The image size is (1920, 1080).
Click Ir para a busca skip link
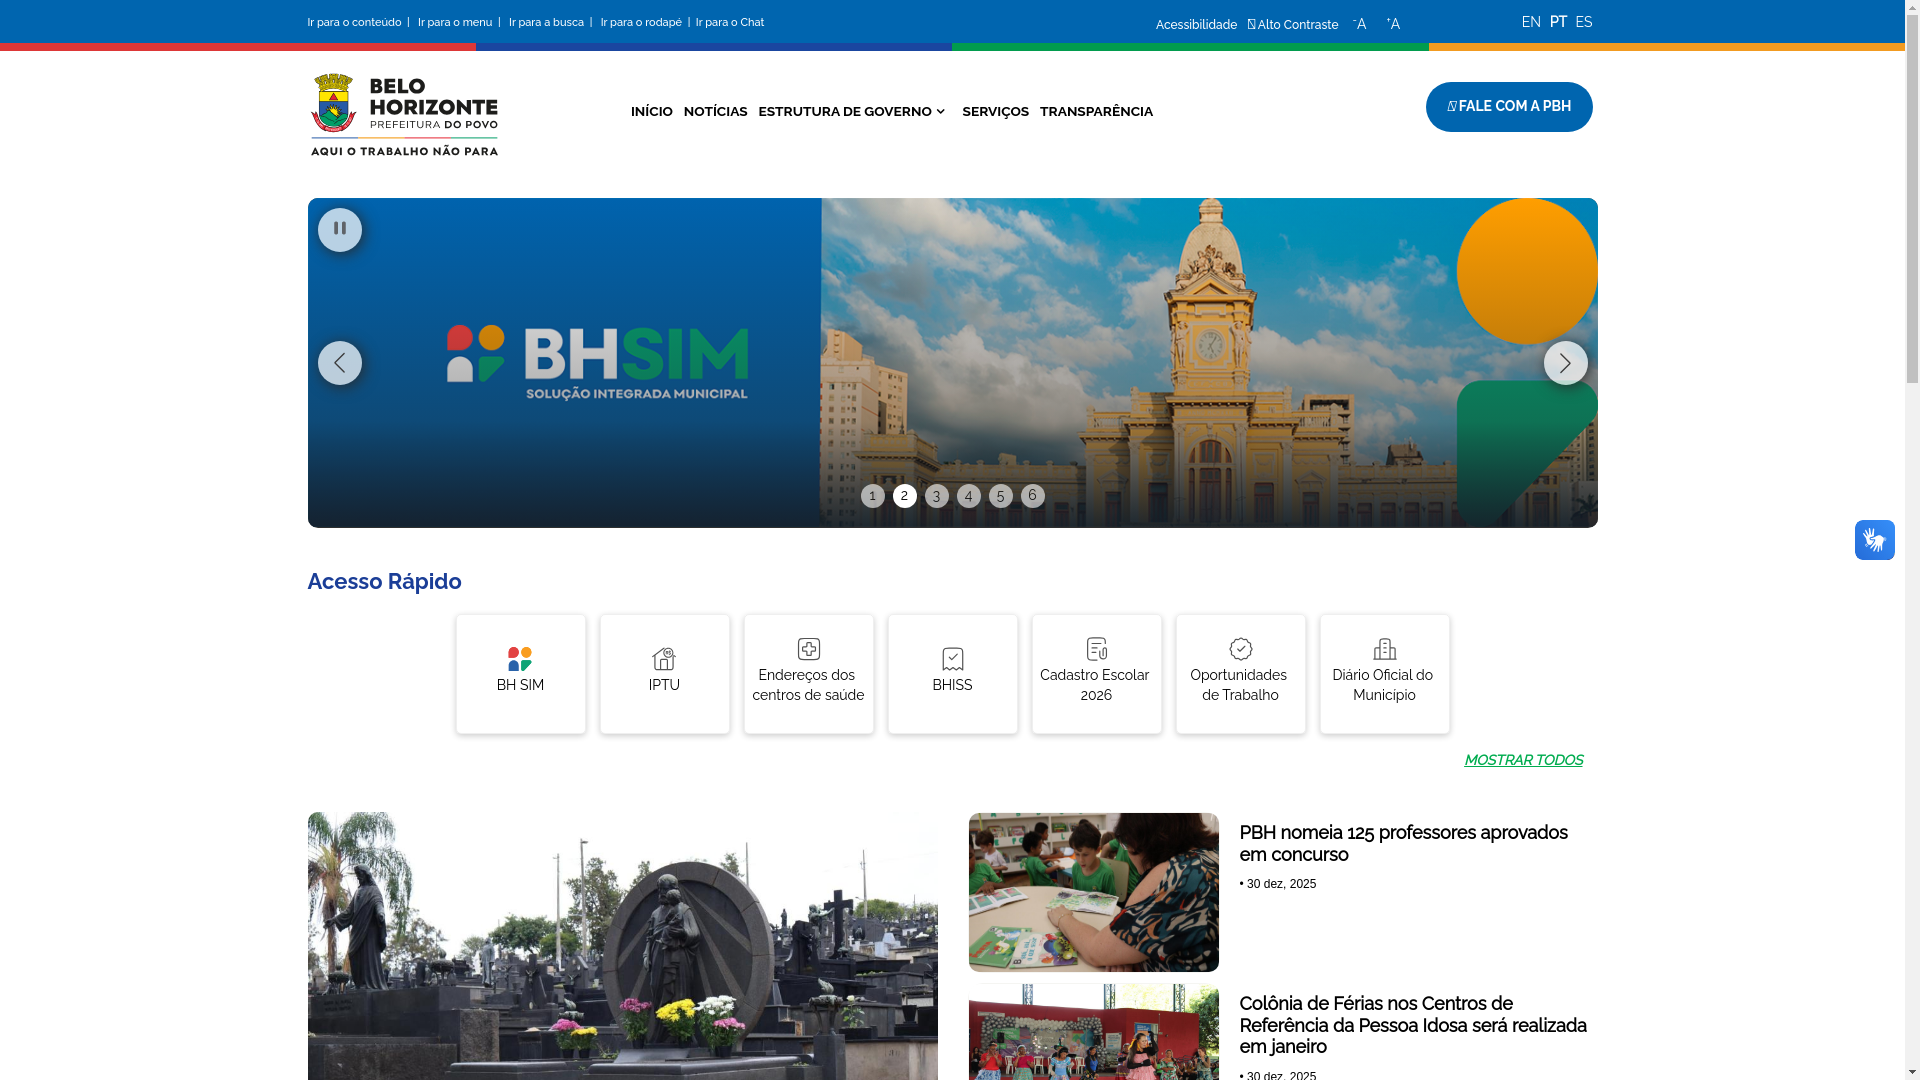pyautogui.click(x=546, y=22)
